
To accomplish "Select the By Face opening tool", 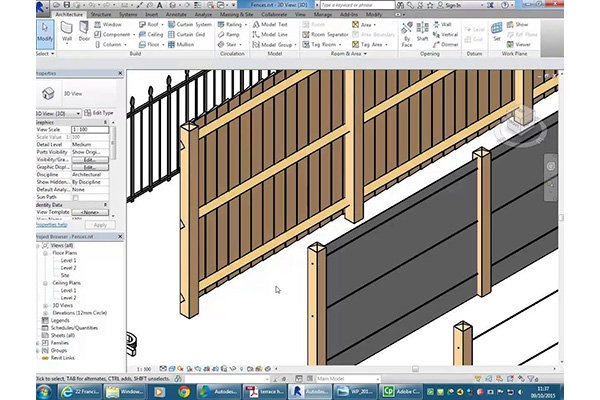I will pos(407,34).
